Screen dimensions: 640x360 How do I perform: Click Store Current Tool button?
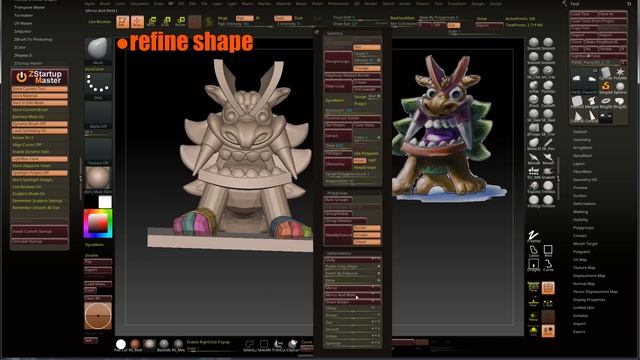pos(40,89)
